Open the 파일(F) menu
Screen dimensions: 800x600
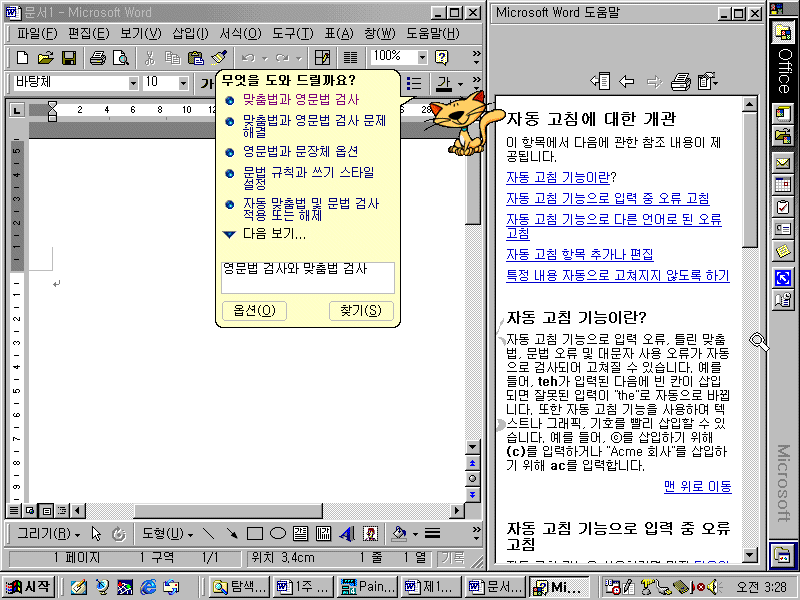point(37,34)
